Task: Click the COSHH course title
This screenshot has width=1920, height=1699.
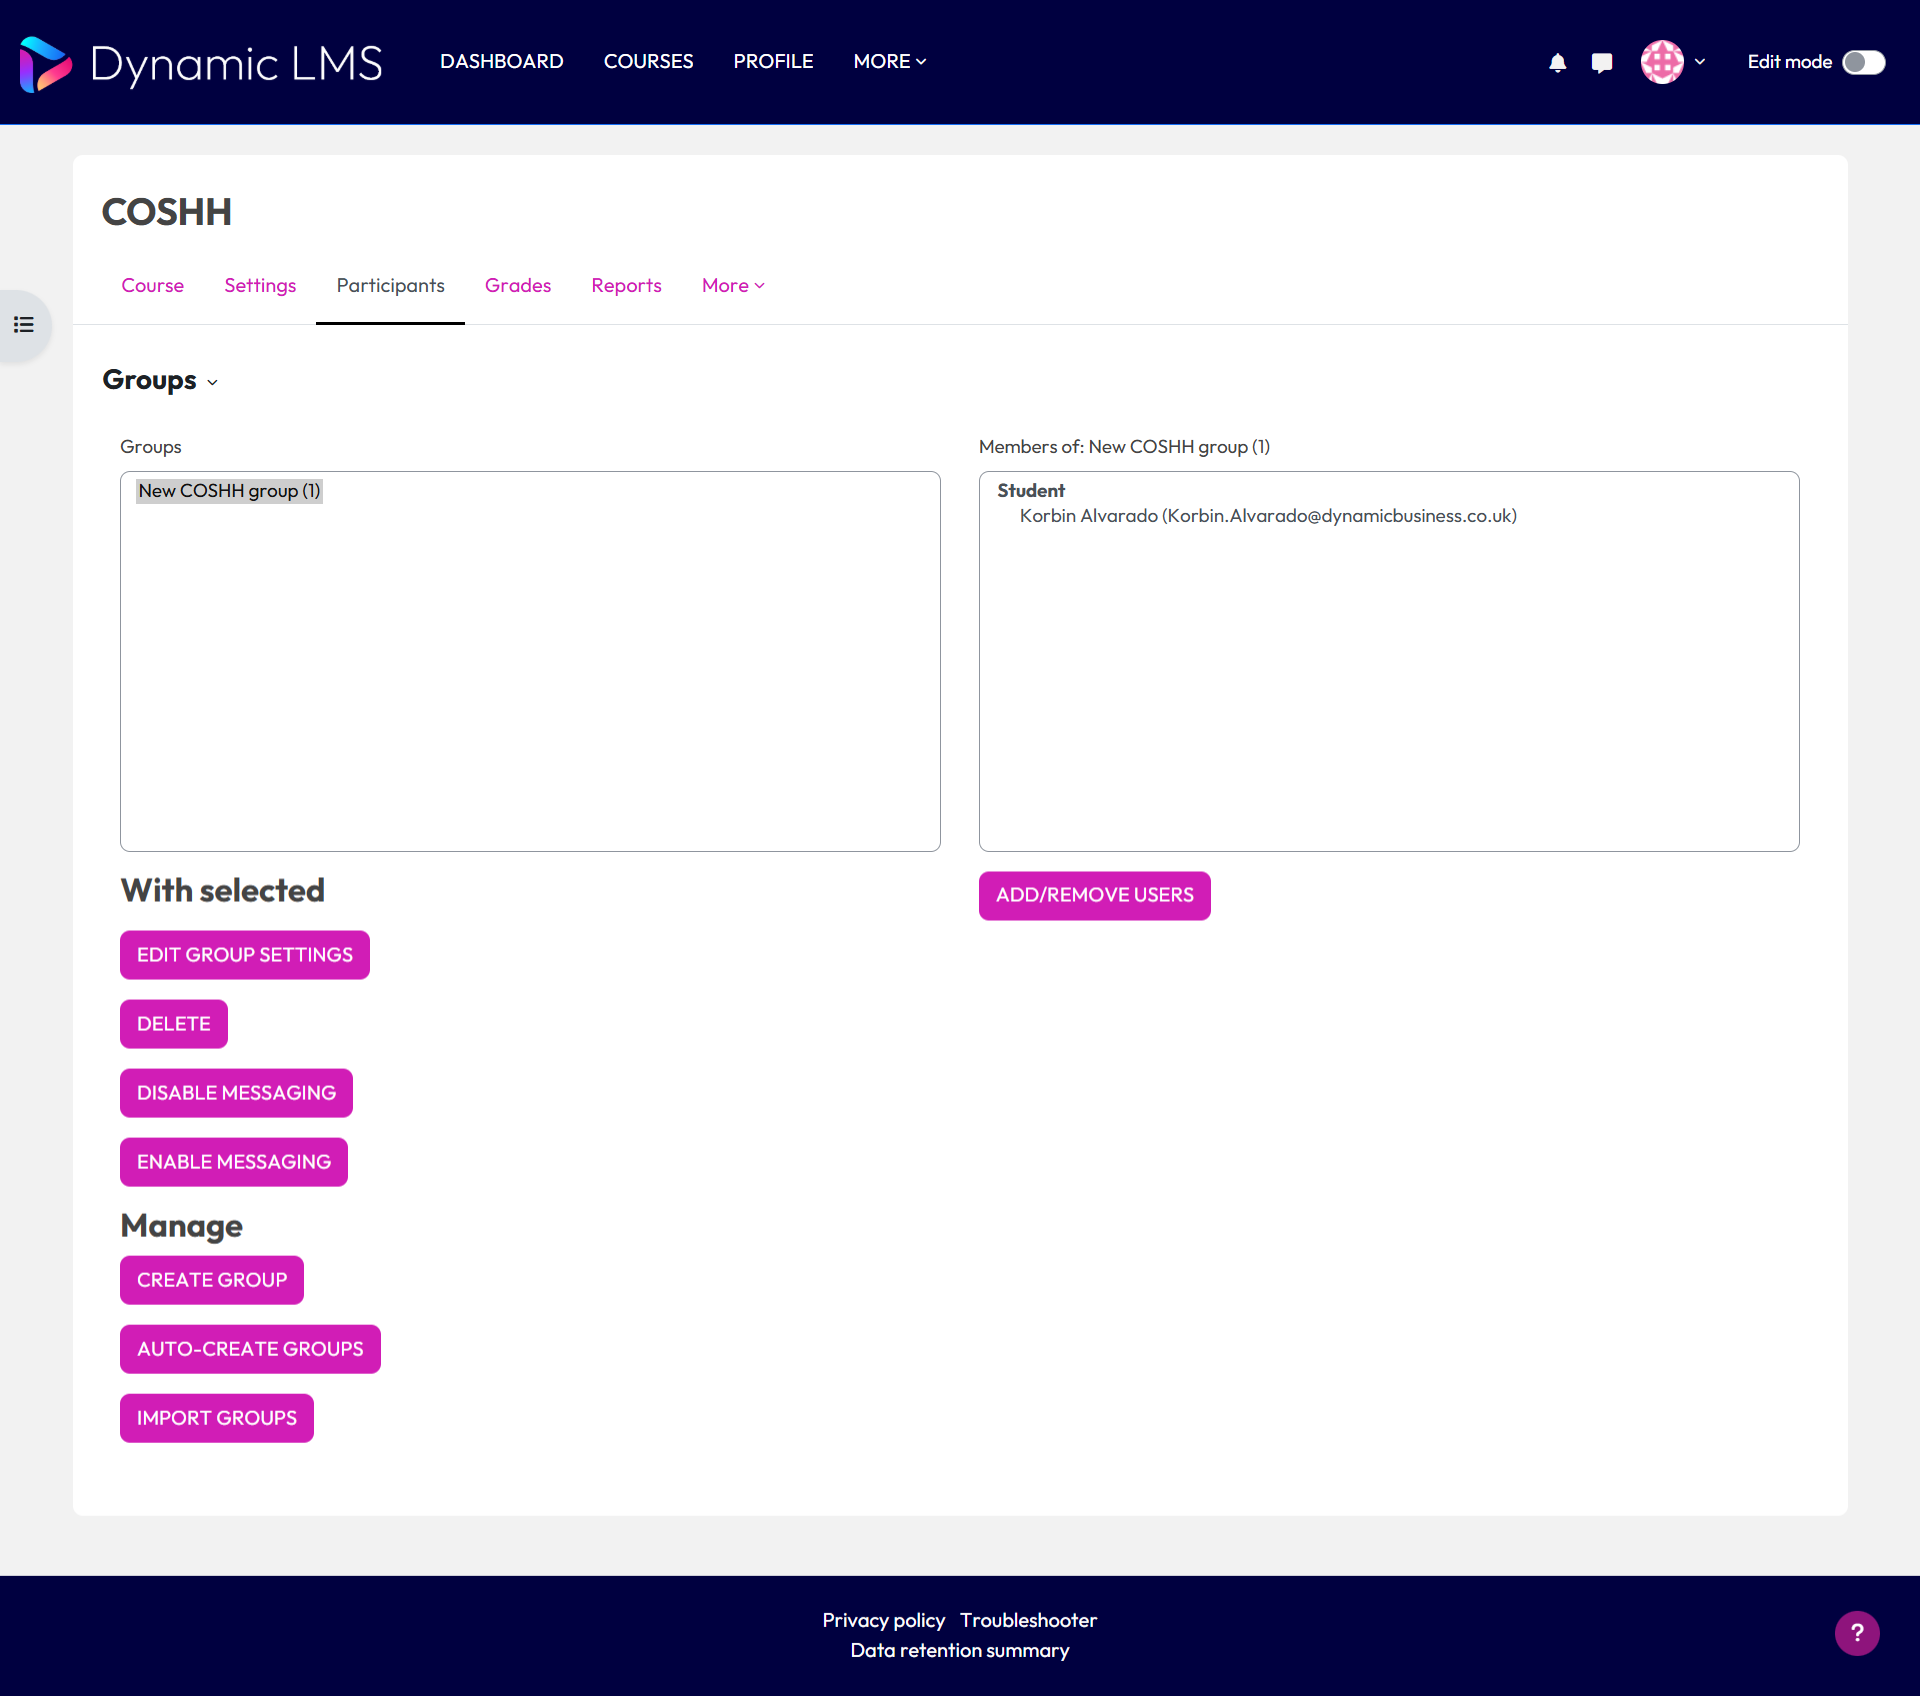Action: (167, 213)
